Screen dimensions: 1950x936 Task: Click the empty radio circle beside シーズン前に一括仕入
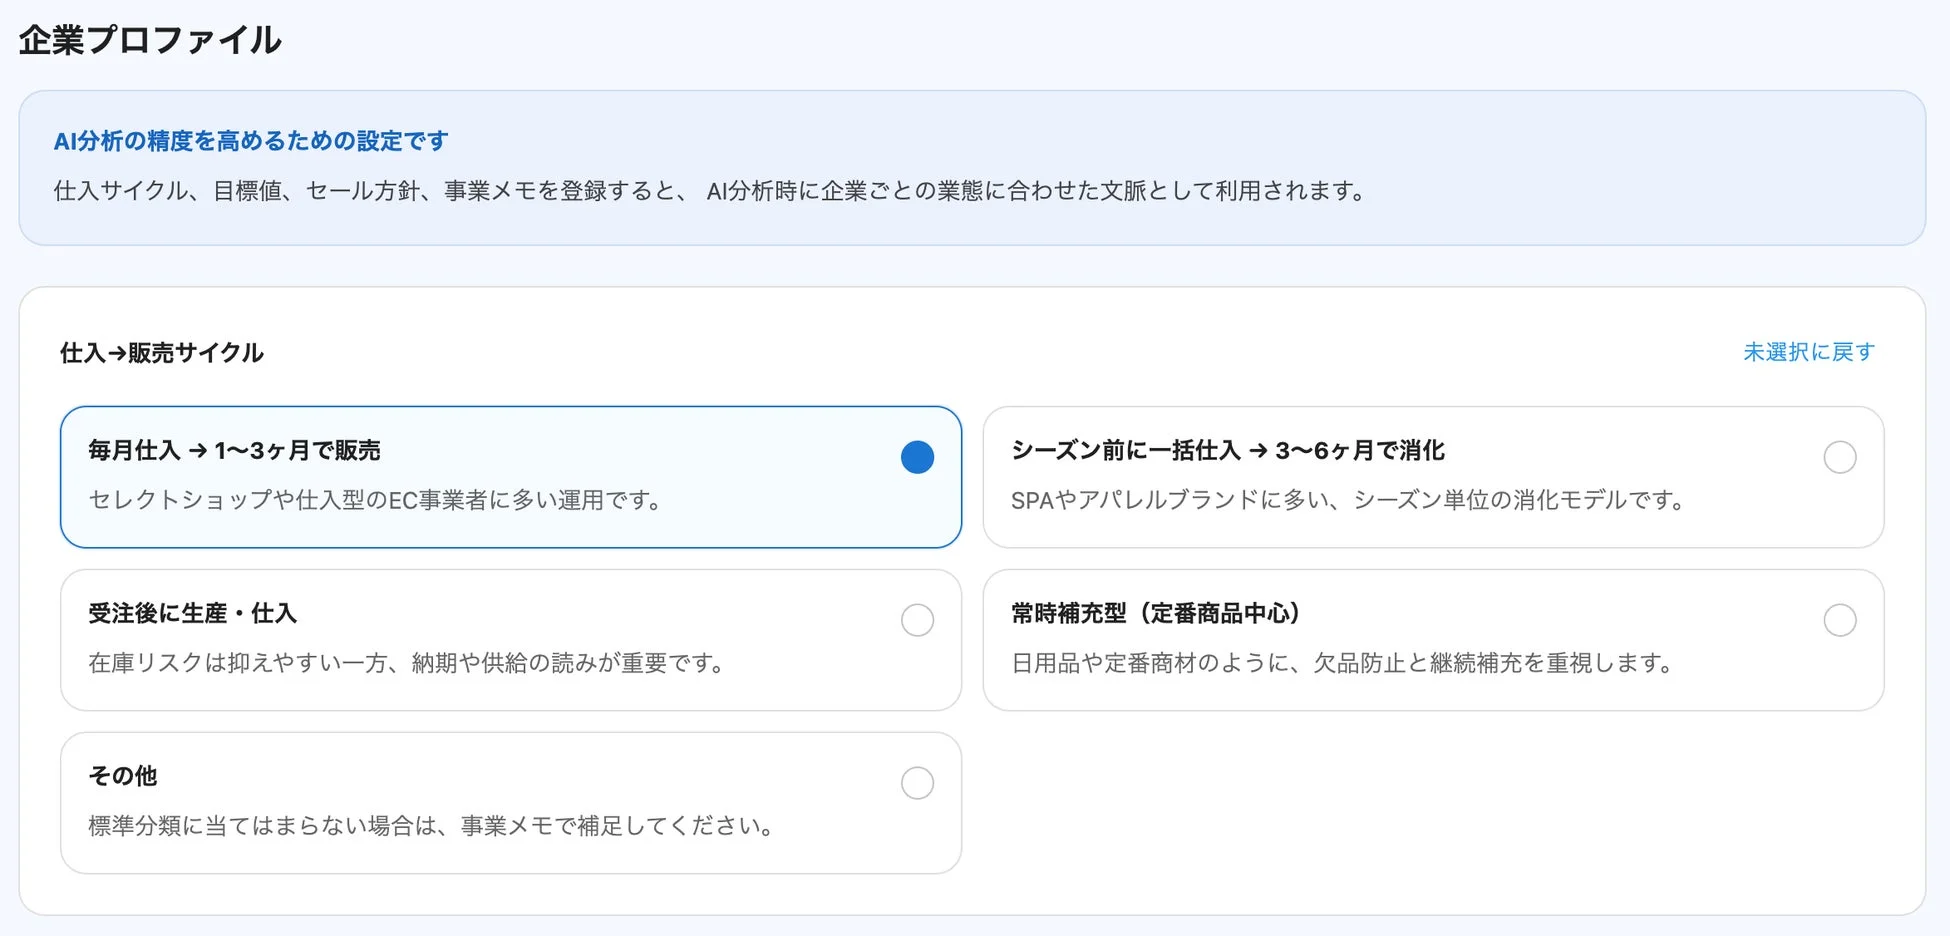click(1839, 457)
